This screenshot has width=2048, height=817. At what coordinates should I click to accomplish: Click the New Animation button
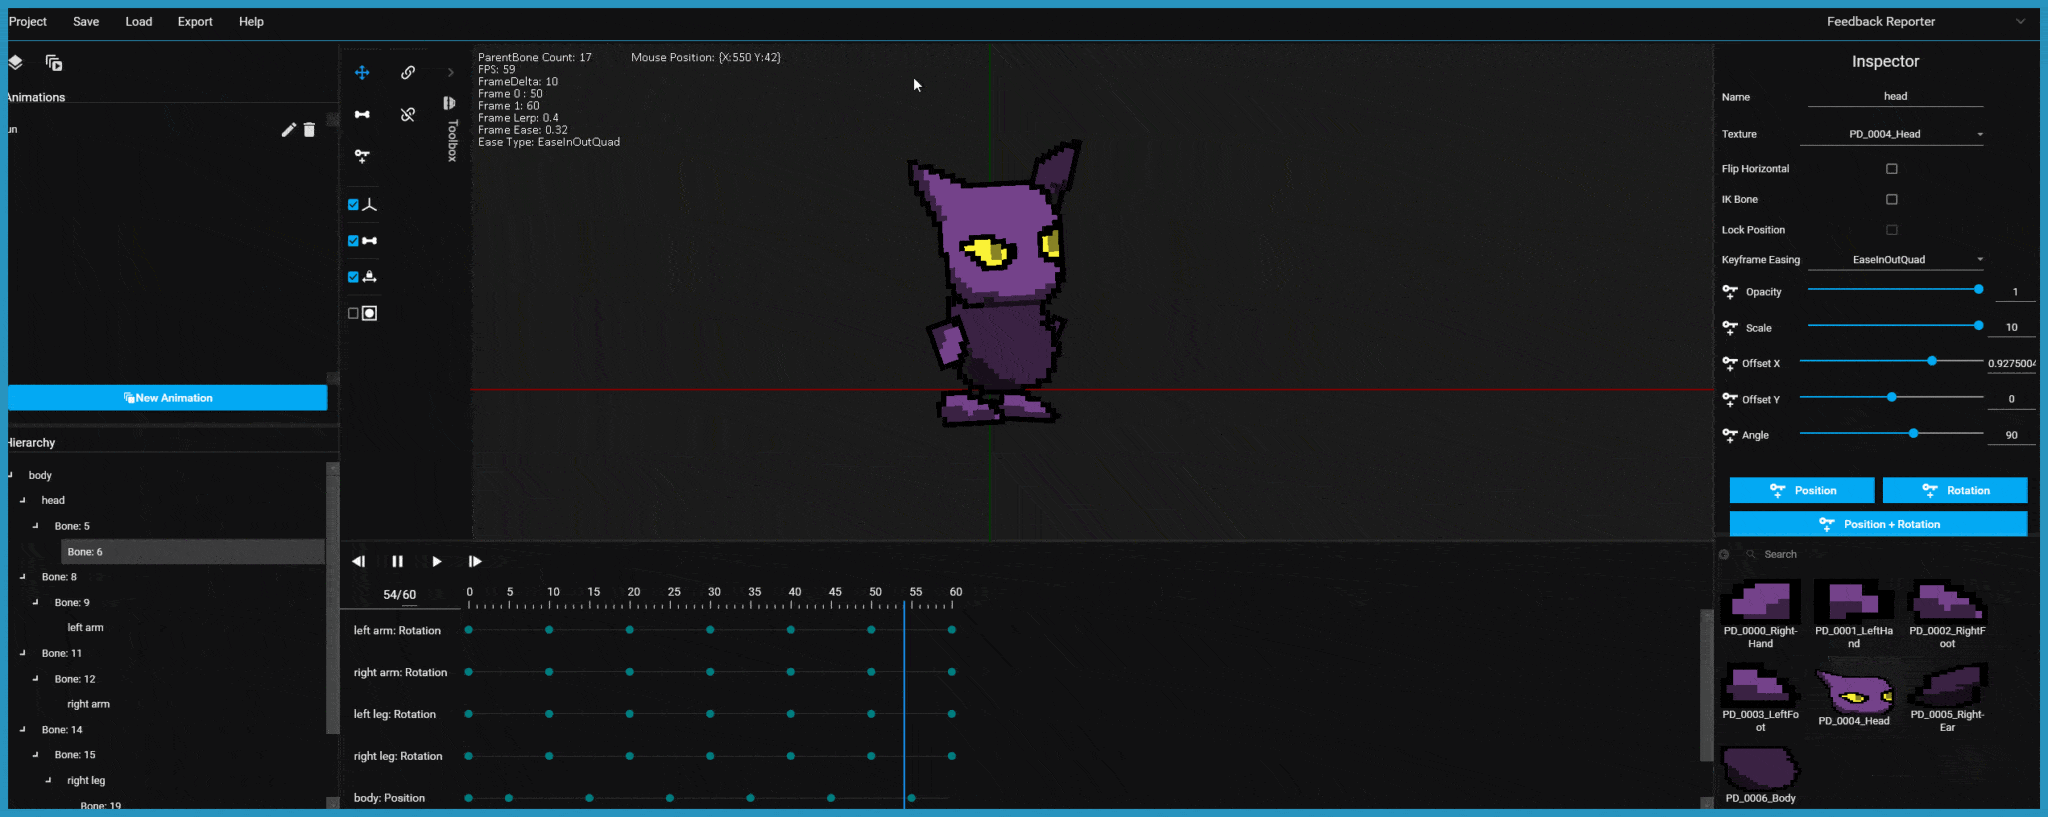click(x=167, y=398)
